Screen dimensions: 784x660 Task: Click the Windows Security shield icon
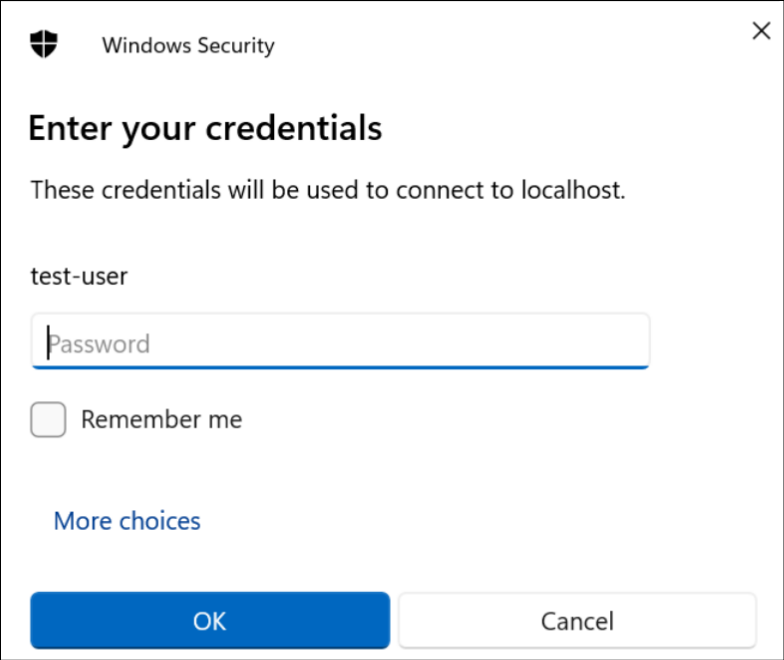[x=44, y=44]
